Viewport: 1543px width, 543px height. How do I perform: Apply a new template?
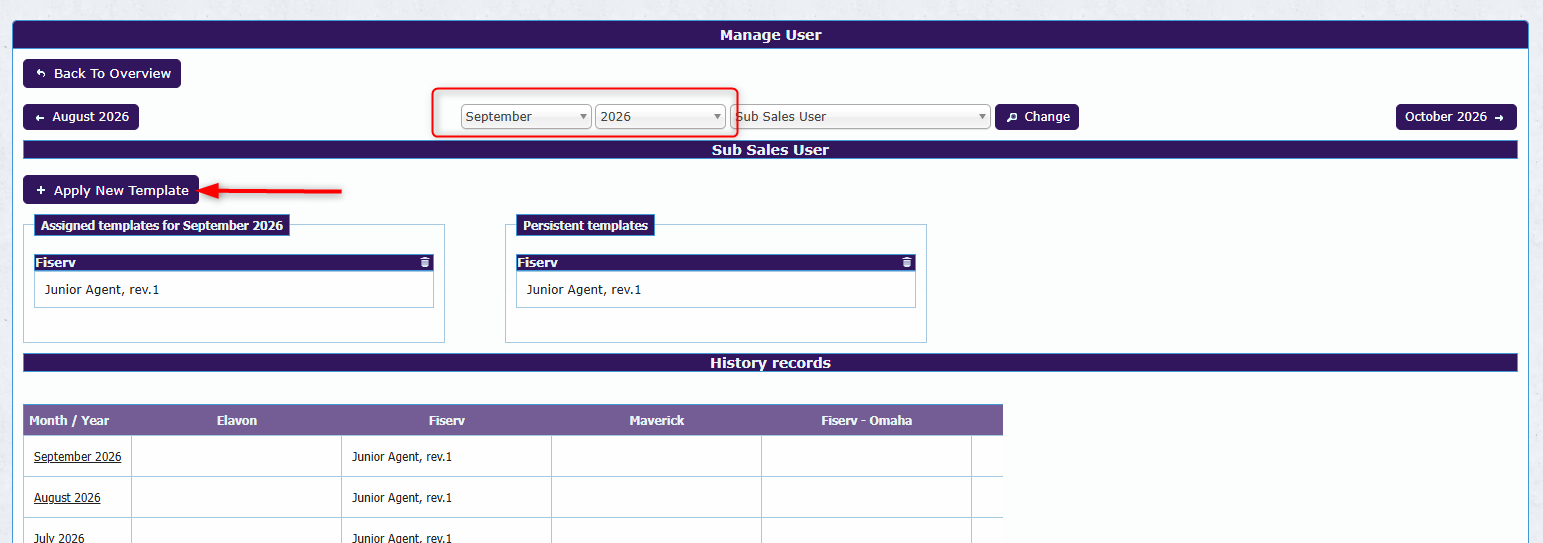(x=111, y=190)
